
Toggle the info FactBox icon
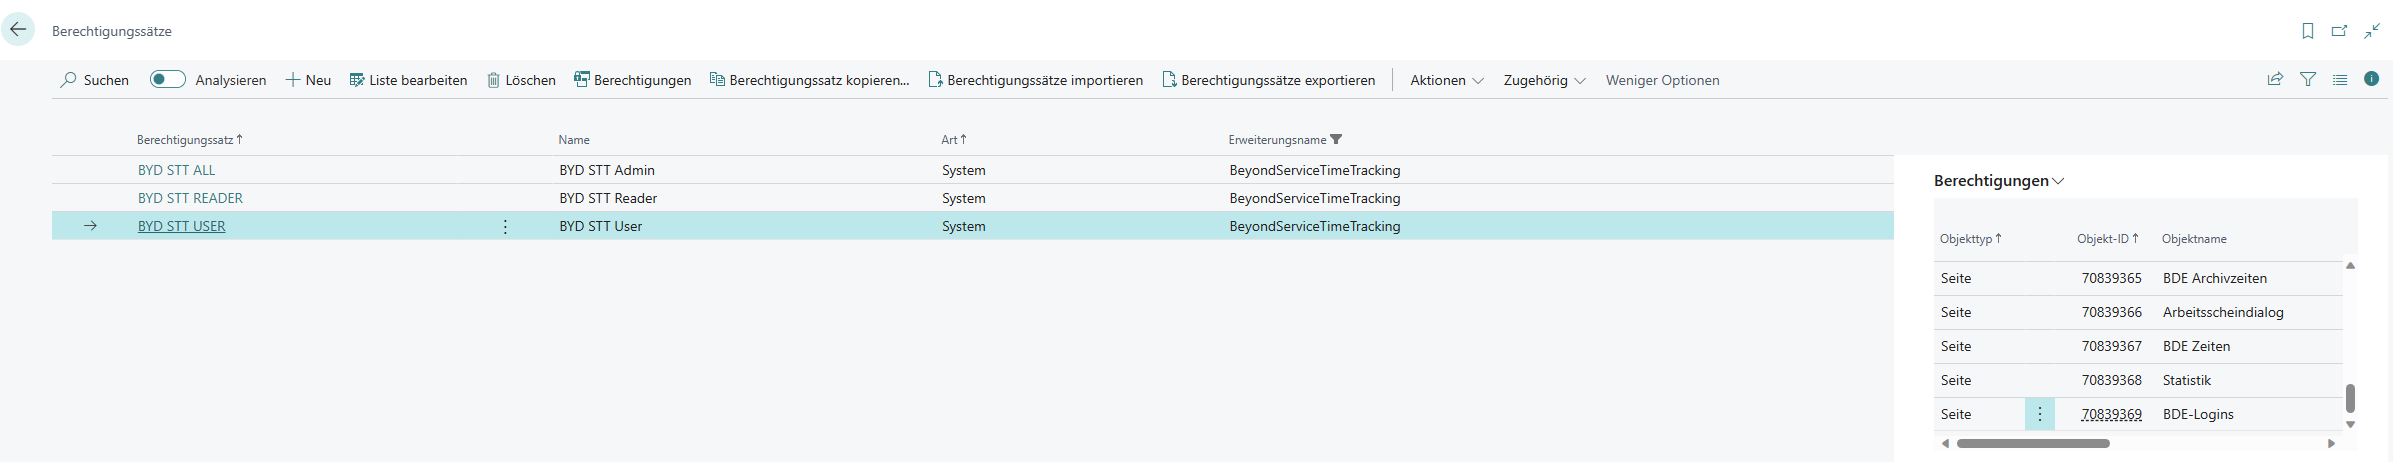point(2371,79)
